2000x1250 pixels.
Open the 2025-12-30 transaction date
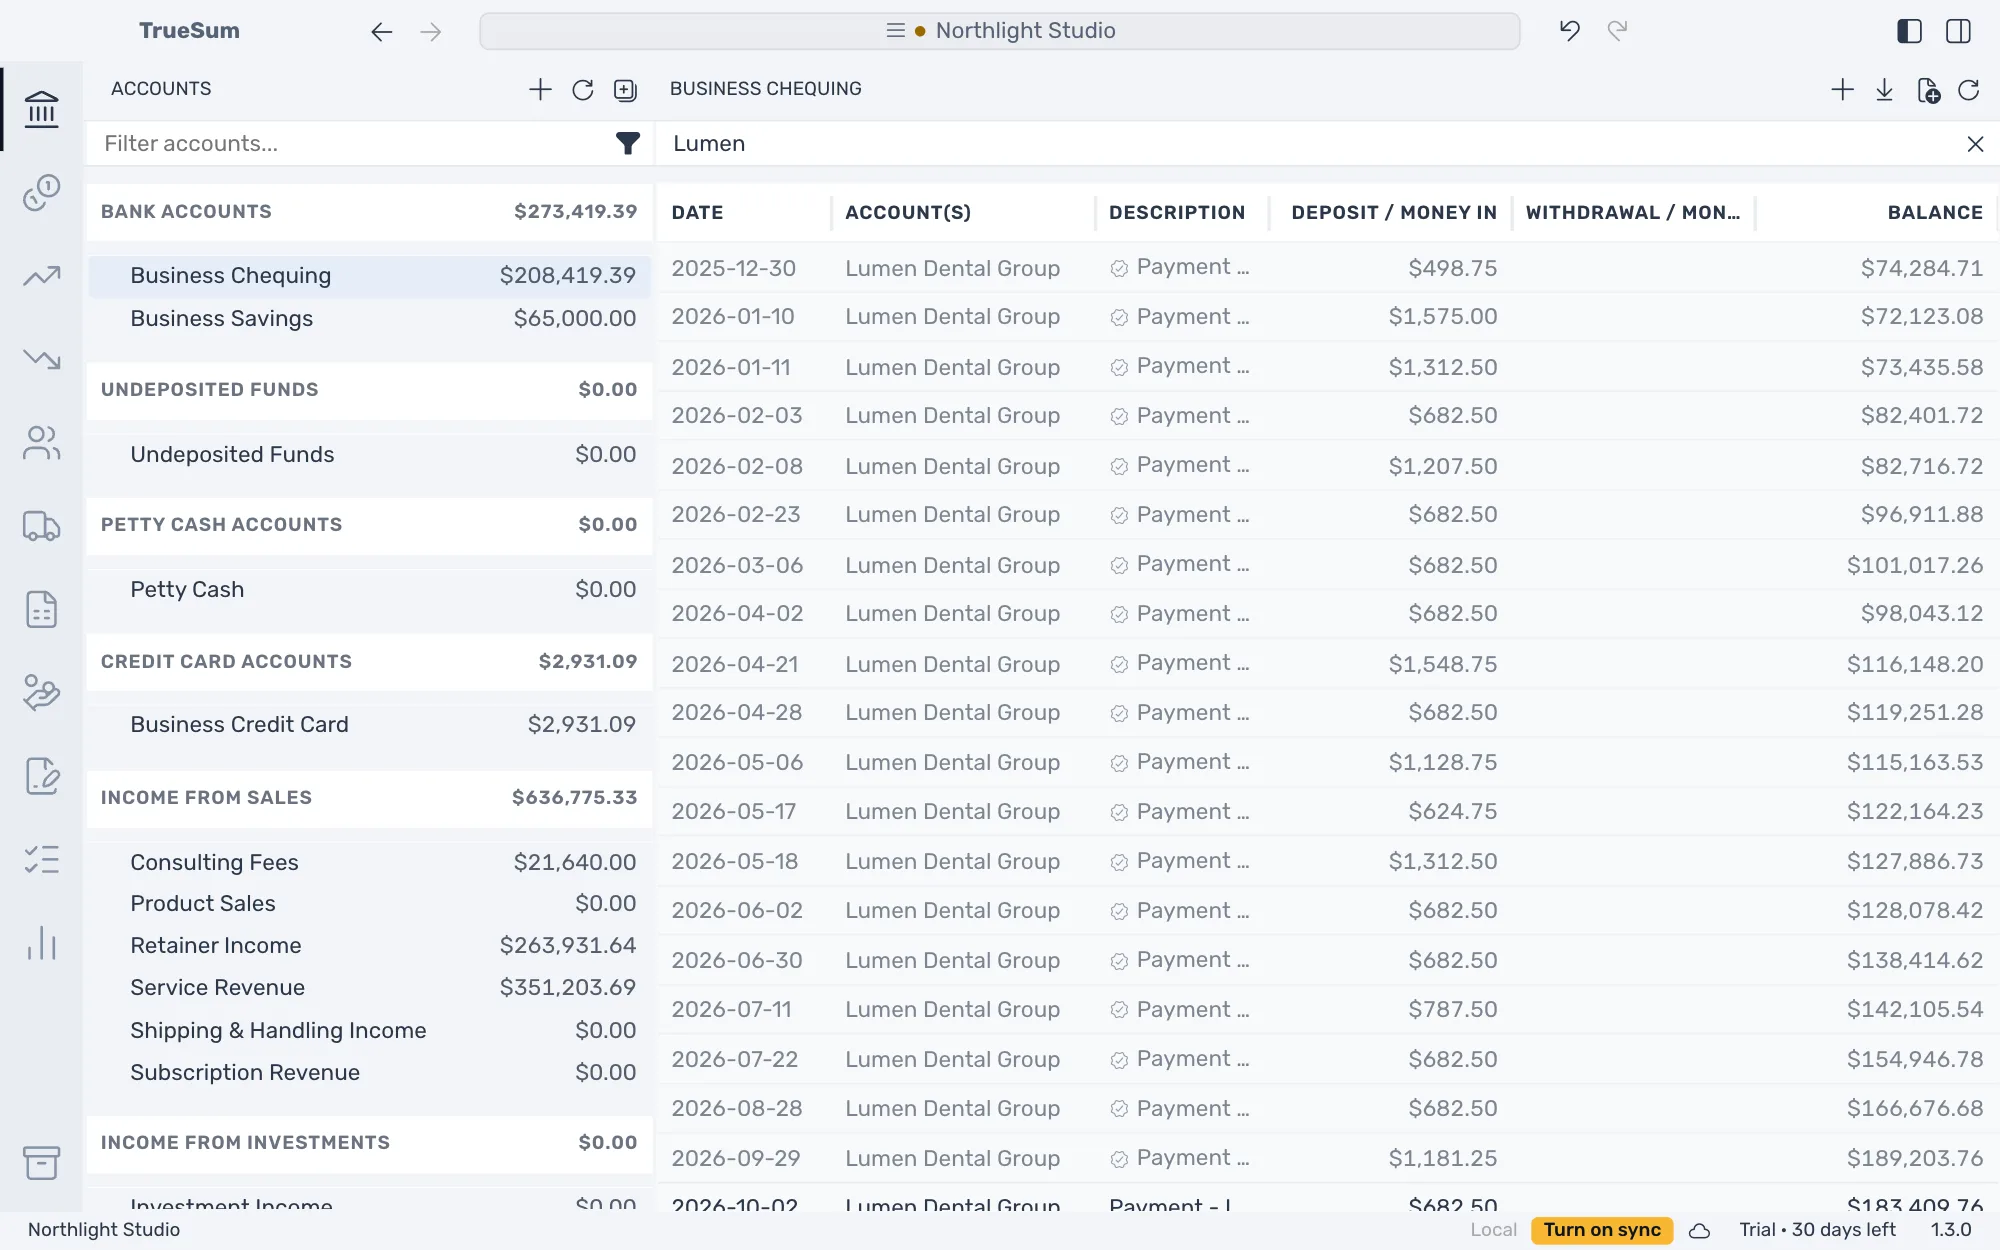pos(734,269)
